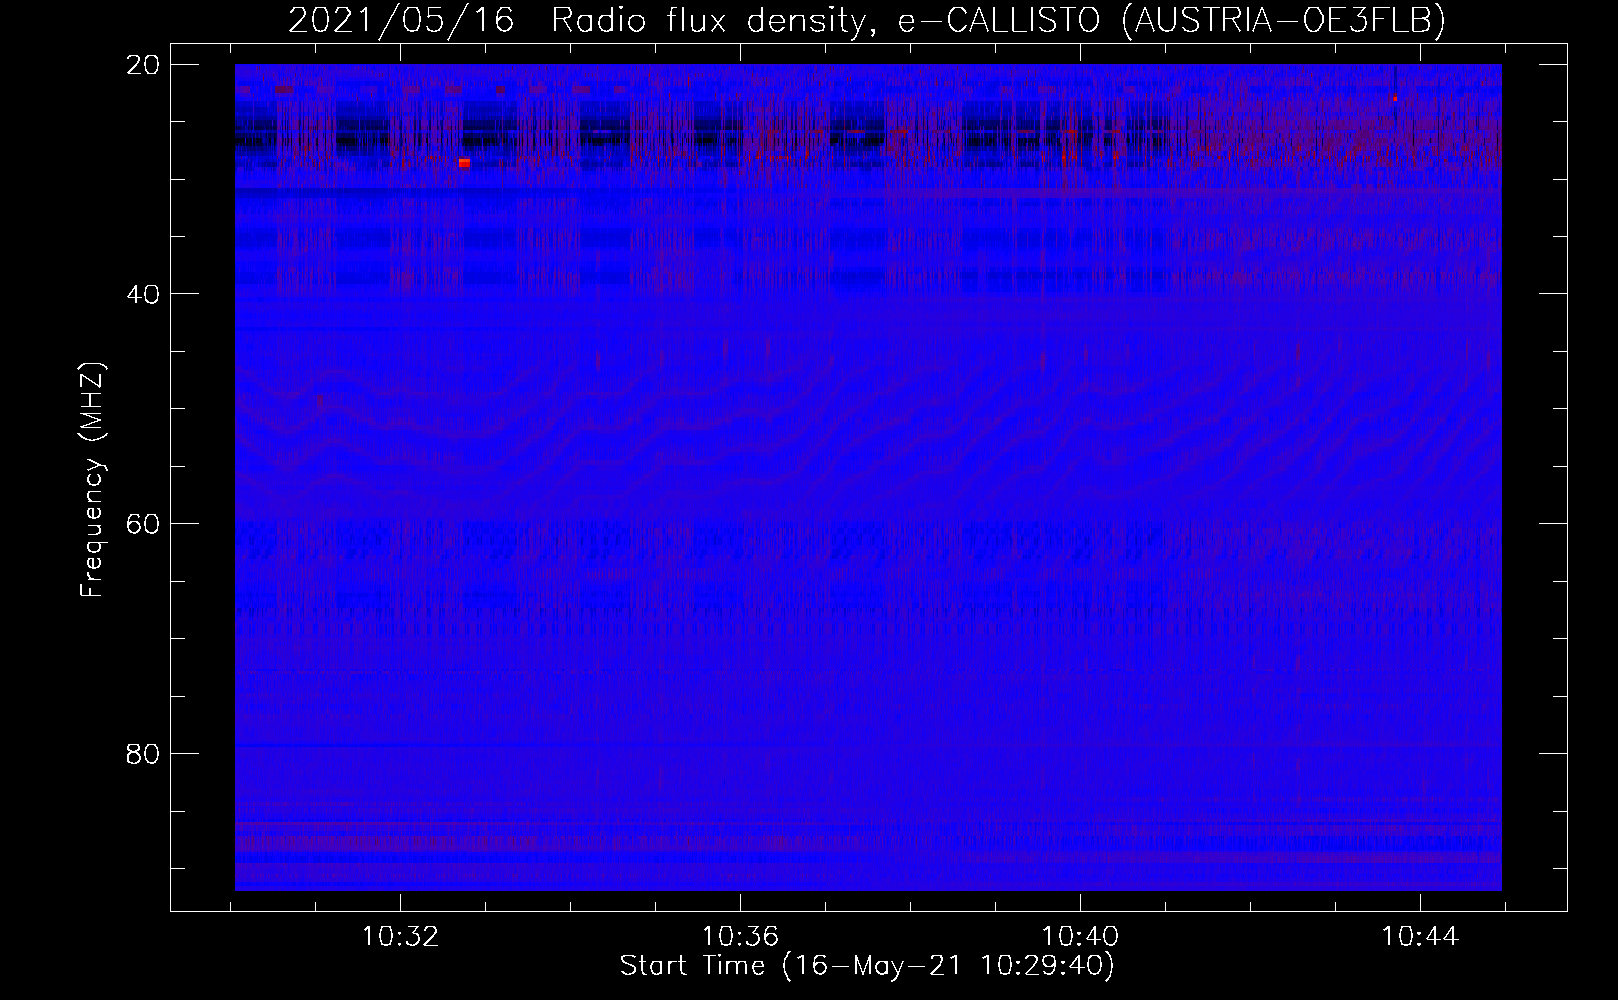Click the '40' frequency tick label
This screenshot has width=1618, height=1000.
[143, 294]
